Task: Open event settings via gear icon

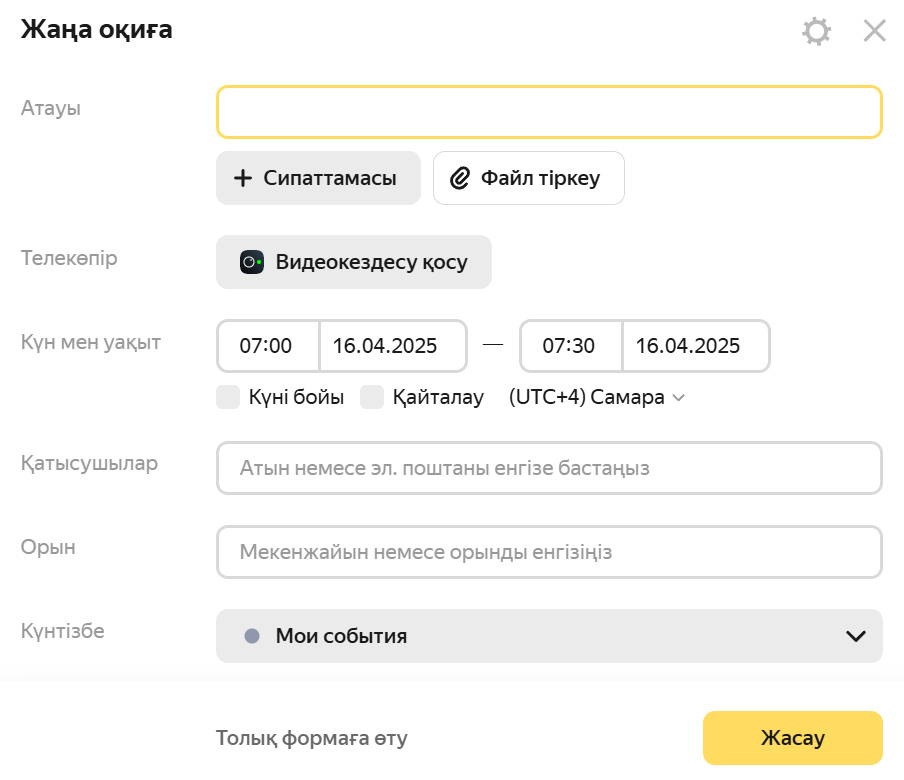Action: click(816, 31)
